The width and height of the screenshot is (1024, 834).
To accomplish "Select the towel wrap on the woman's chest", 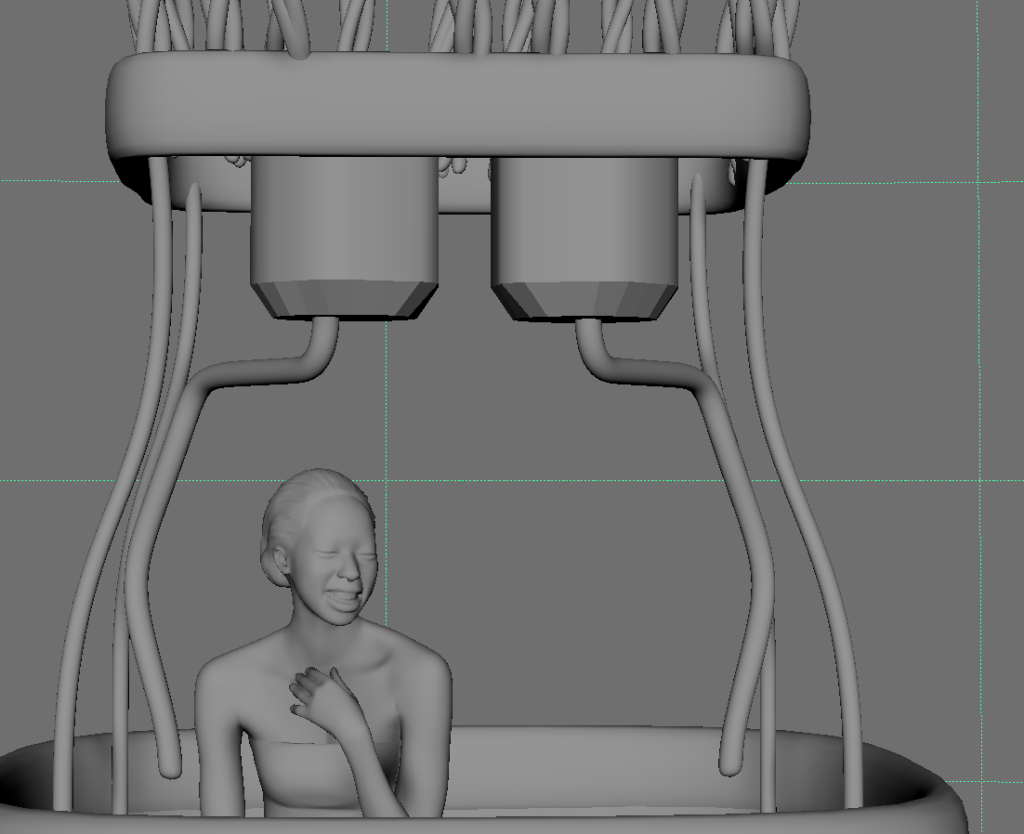I will tap(300, 775).
